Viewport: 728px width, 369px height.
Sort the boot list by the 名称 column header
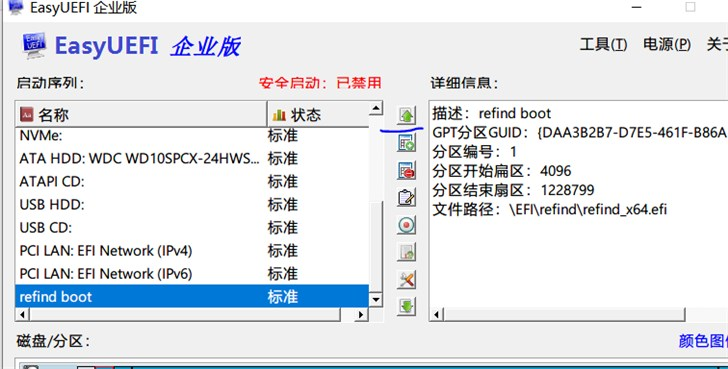[x=141, y=114]
